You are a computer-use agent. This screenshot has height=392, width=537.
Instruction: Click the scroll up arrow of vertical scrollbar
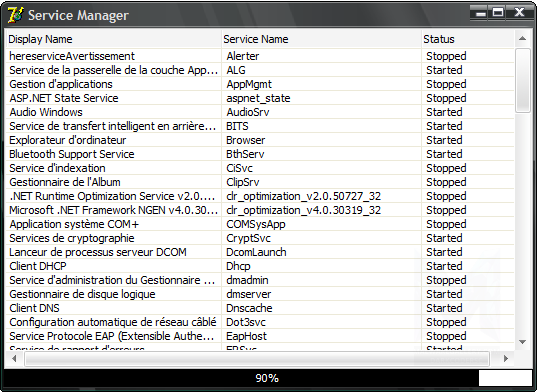point(522,38)
